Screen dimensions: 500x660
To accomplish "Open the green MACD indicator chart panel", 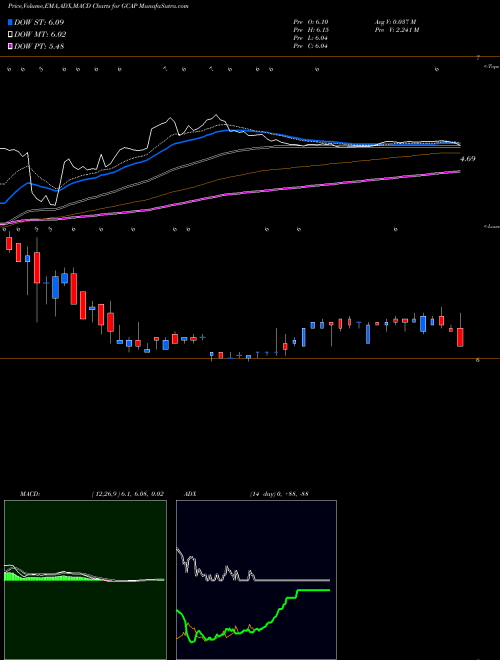I will (85, 580).
